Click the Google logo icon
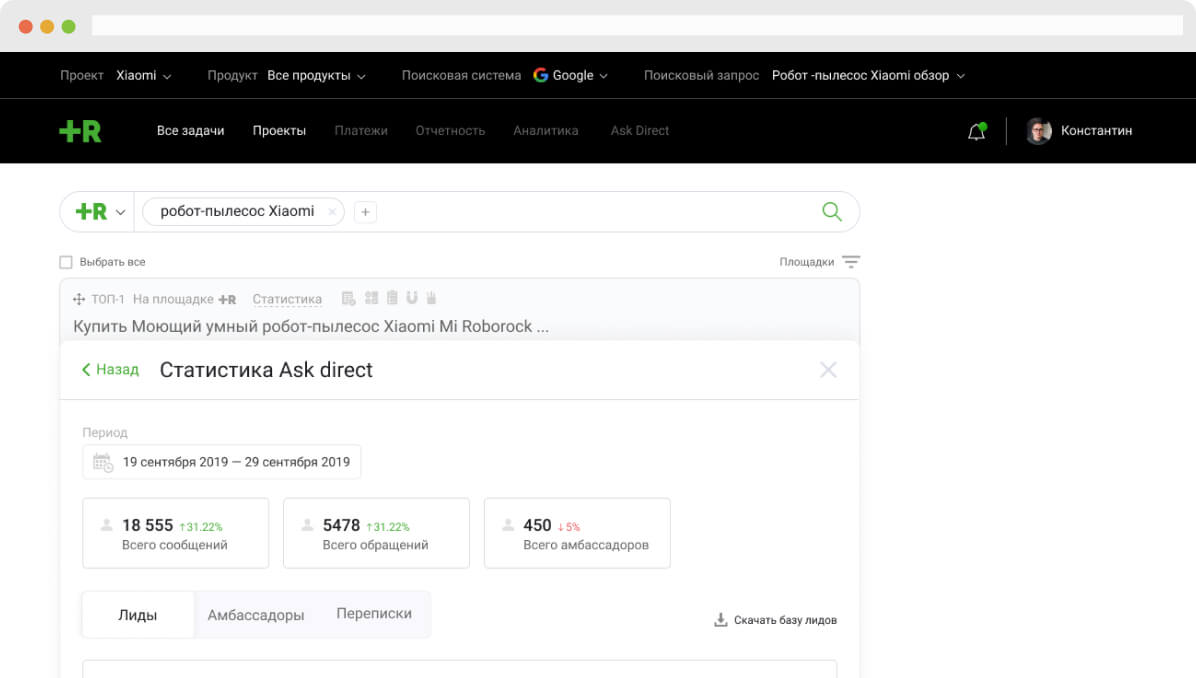Image resolution: width=1196 pixels, height=678 pixels. [541, 75]
